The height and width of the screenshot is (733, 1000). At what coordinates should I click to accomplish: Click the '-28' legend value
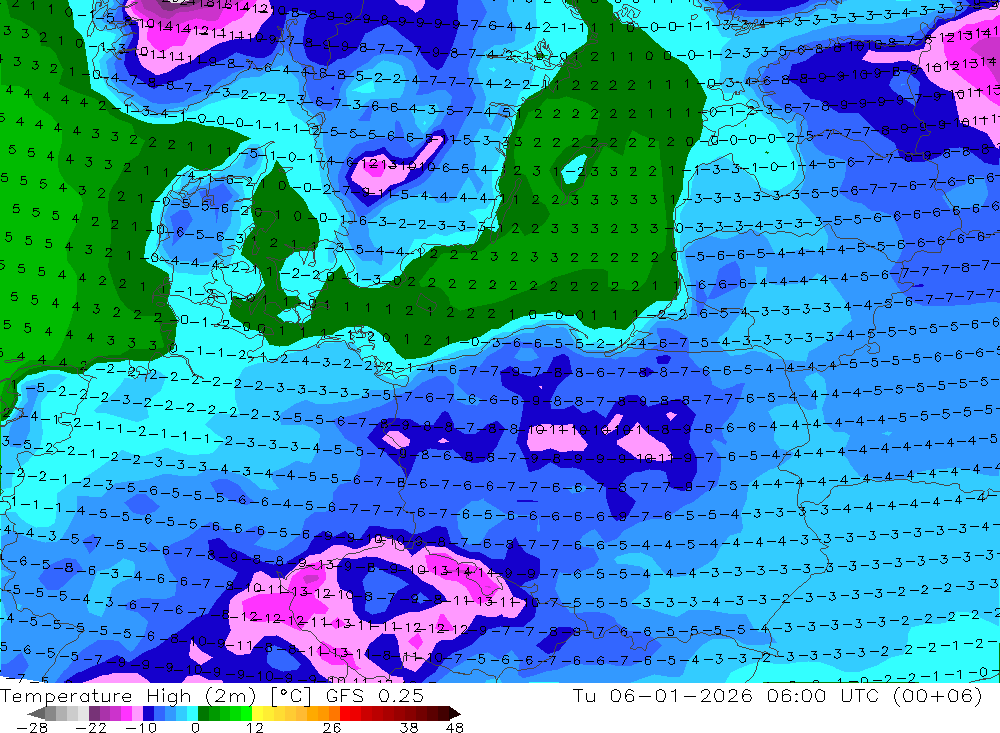[32, 727]
